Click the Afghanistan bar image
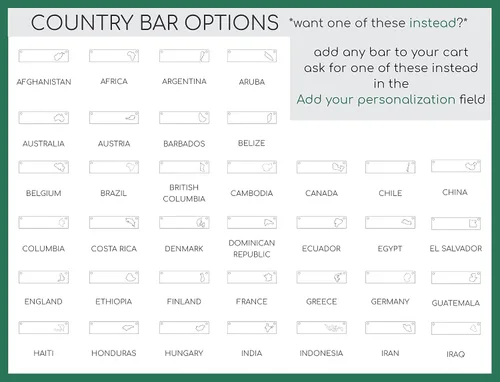The image size is (500, 382). pyautogui.click(x=44, y=56)
